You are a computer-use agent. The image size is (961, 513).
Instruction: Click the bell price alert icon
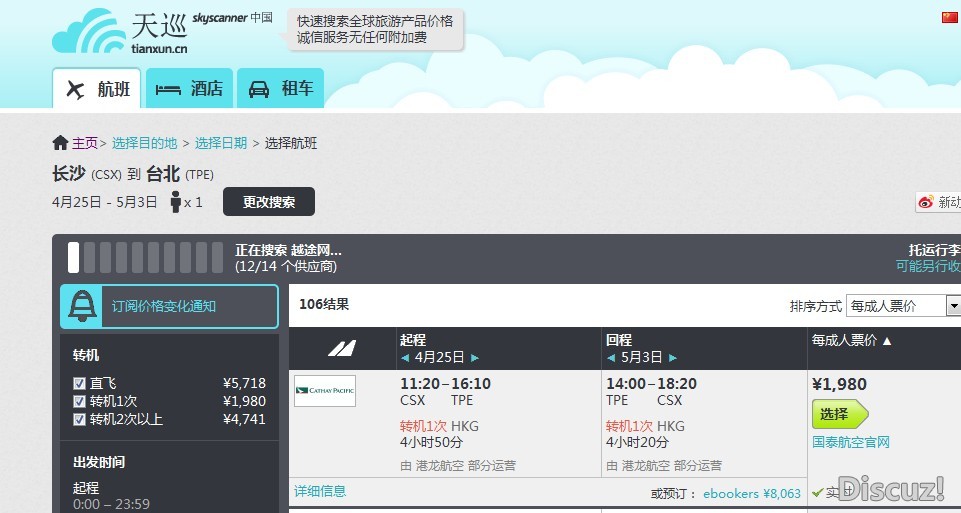tap(81, 307)
